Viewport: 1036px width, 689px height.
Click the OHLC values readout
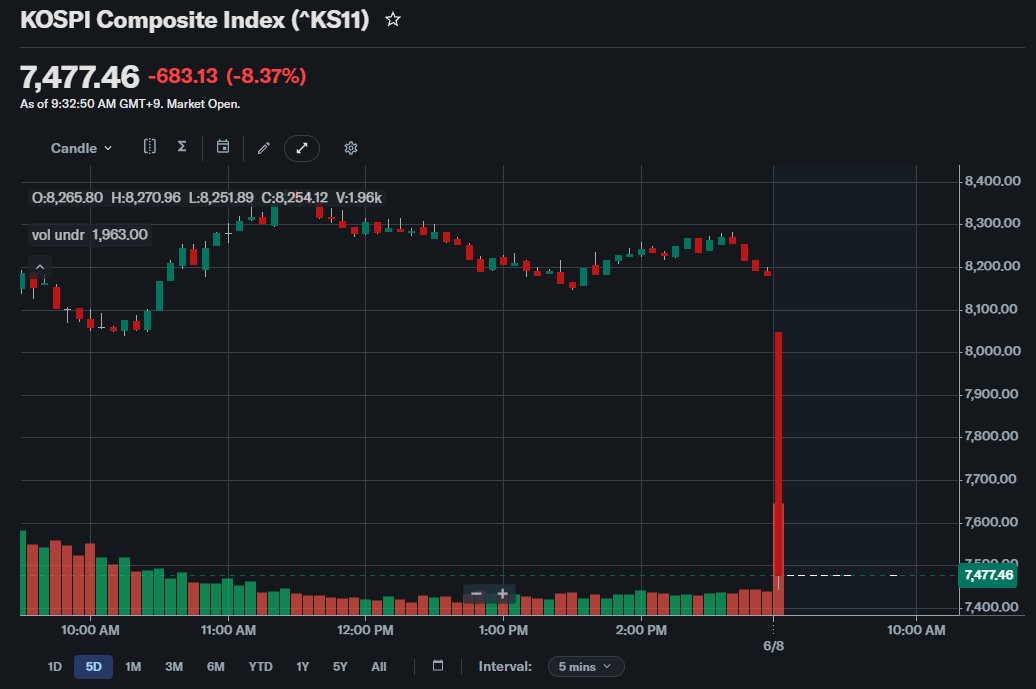tap(207, 198)
